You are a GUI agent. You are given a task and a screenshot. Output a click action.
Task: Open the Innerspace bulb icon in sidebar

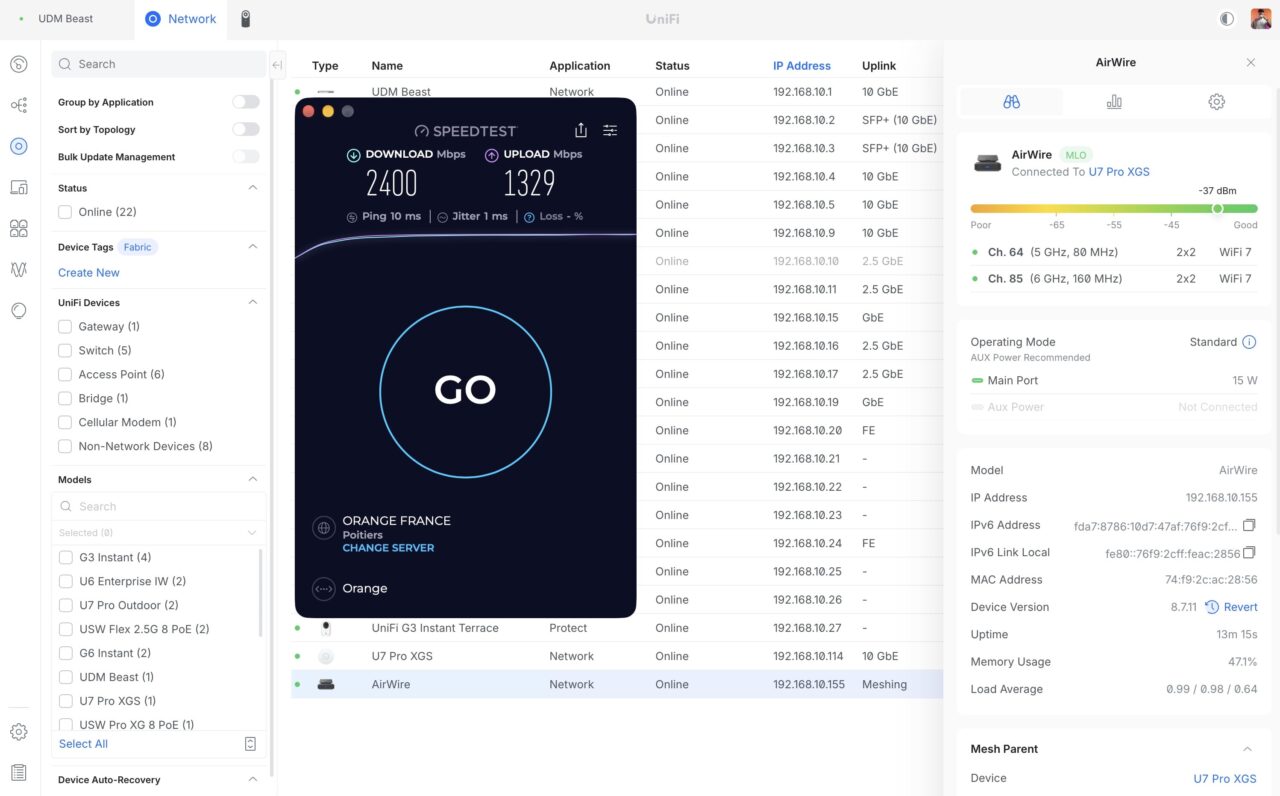[x=19, y=310]
